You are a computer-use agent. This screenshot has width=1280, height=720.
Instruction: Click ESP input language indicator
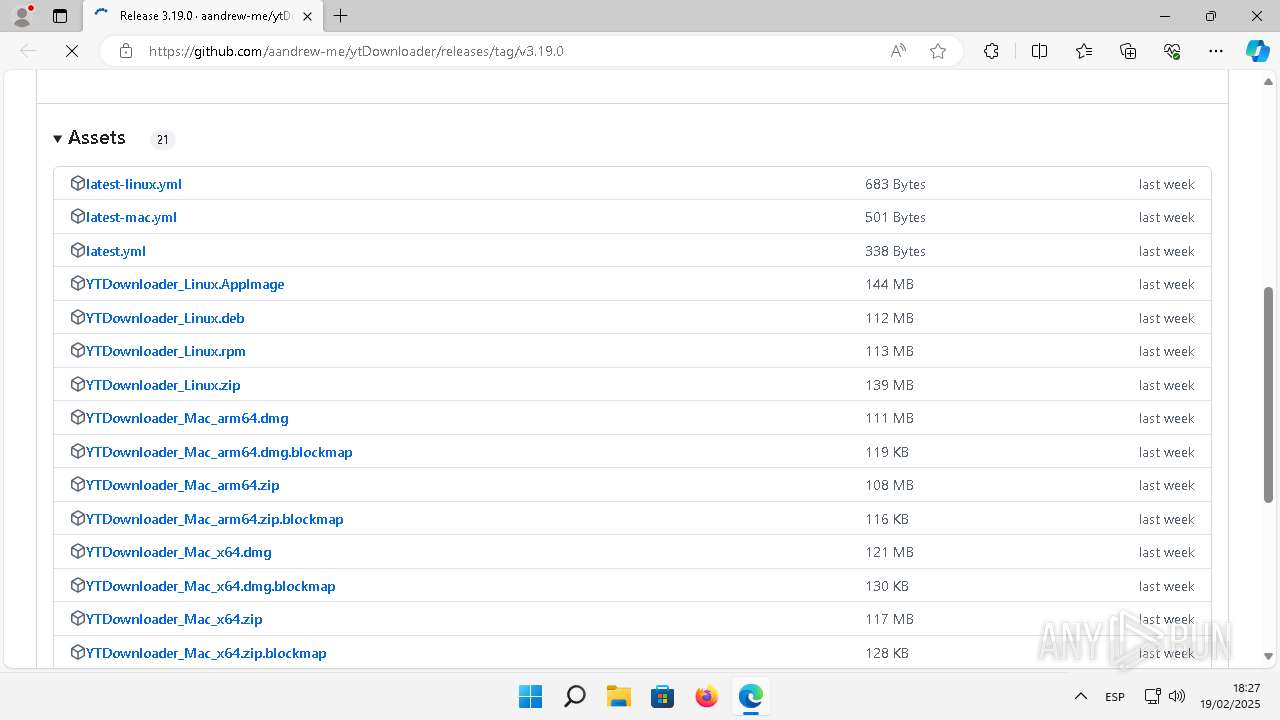(1114, 696)
